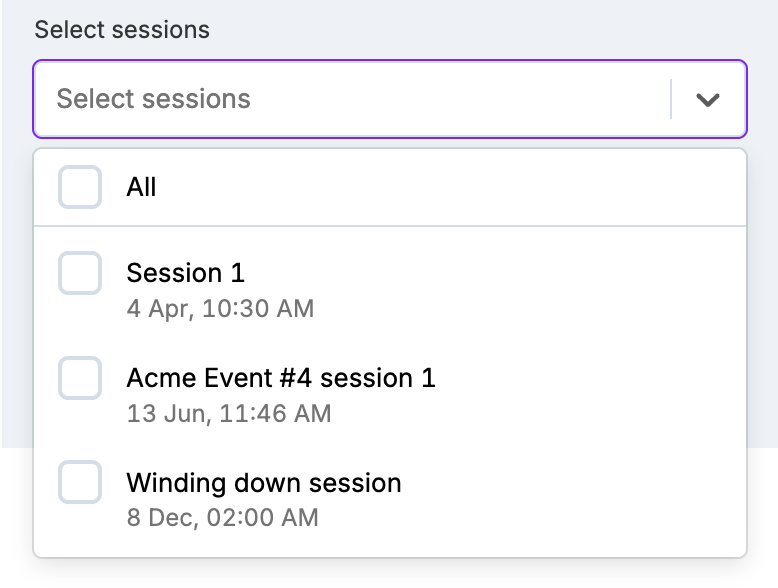Enable the Acme Event #4 session 1 checkbox

click(80, 378)
